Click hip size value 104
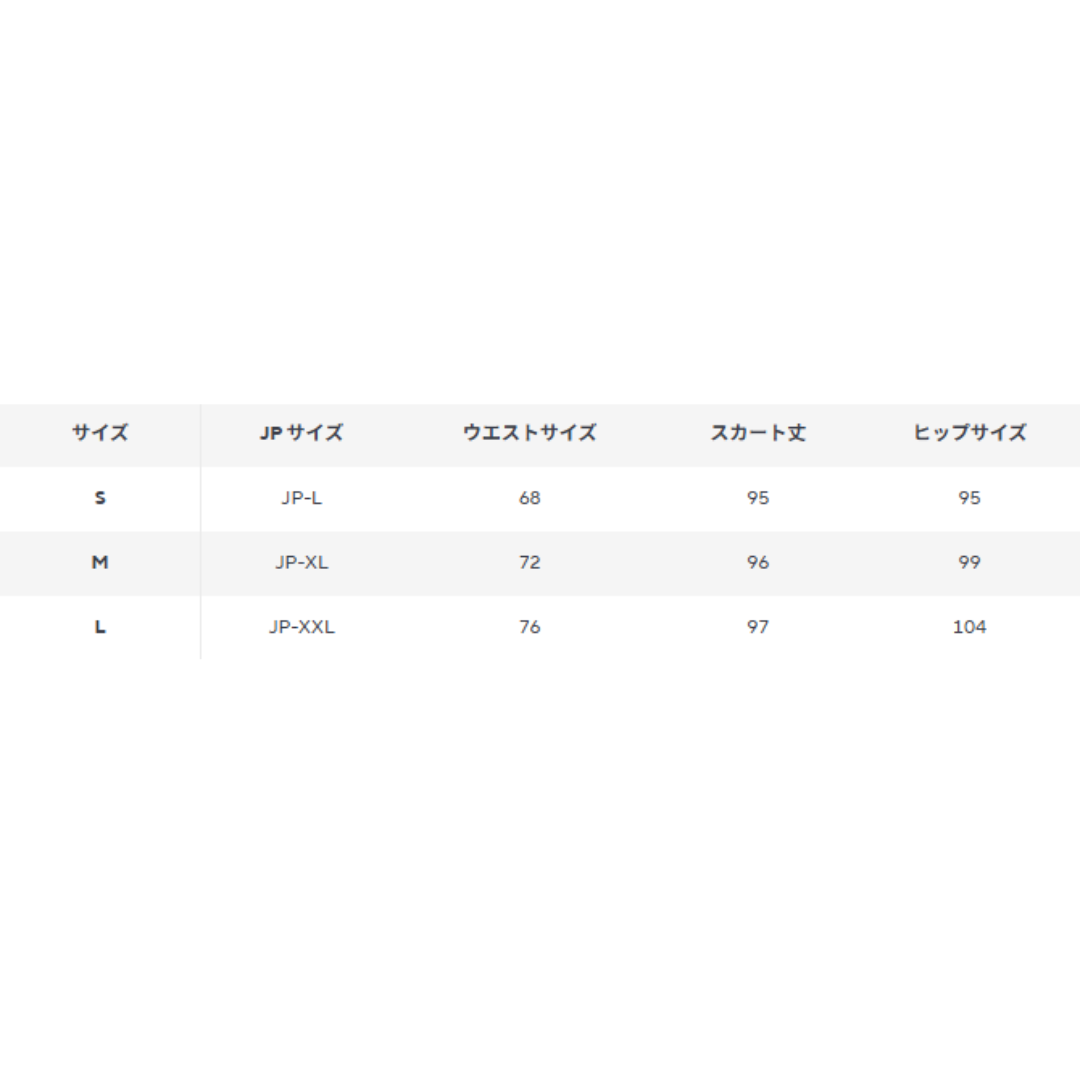The width and height of the screenshot is (1080, 1080). [969, 627]
